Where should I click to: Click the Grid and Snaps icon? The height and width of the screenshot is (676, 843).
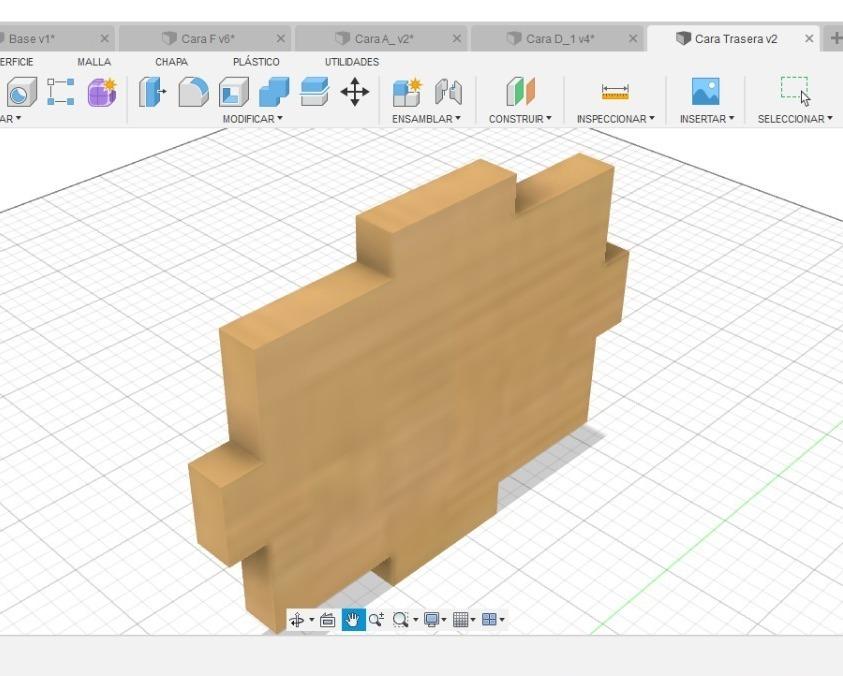tap(461, 620)
